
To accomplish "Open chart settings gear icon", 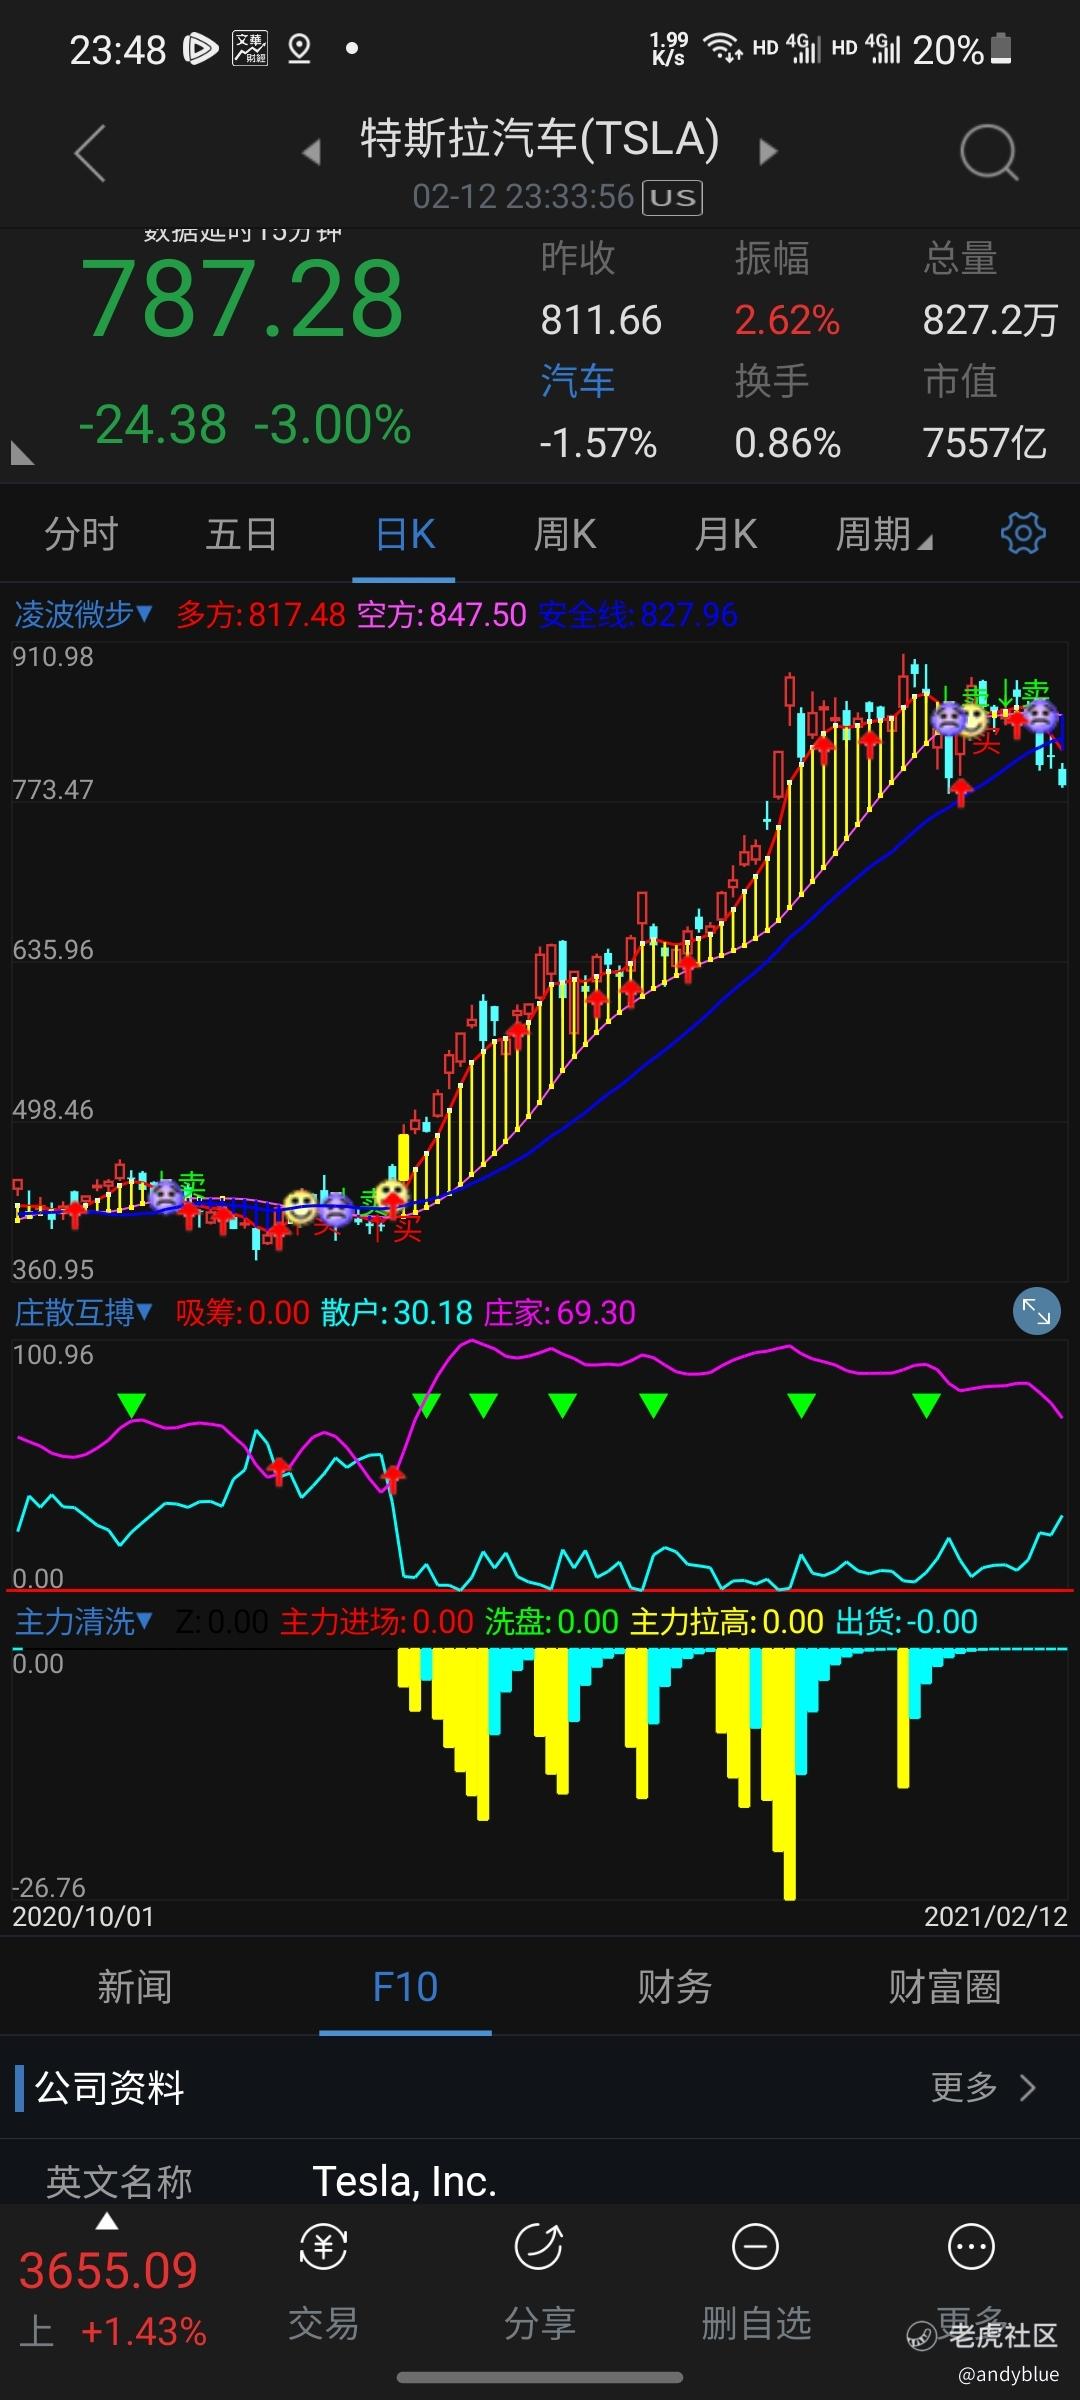I will click(1023, 533).
